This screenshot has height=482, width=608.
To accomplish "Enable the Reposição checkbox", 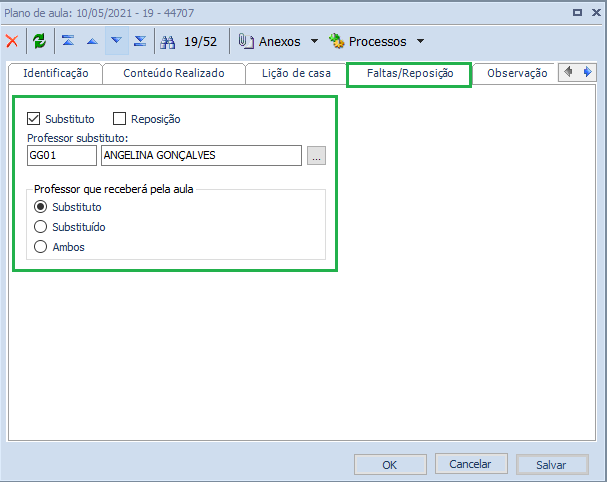I will [119, 119].
